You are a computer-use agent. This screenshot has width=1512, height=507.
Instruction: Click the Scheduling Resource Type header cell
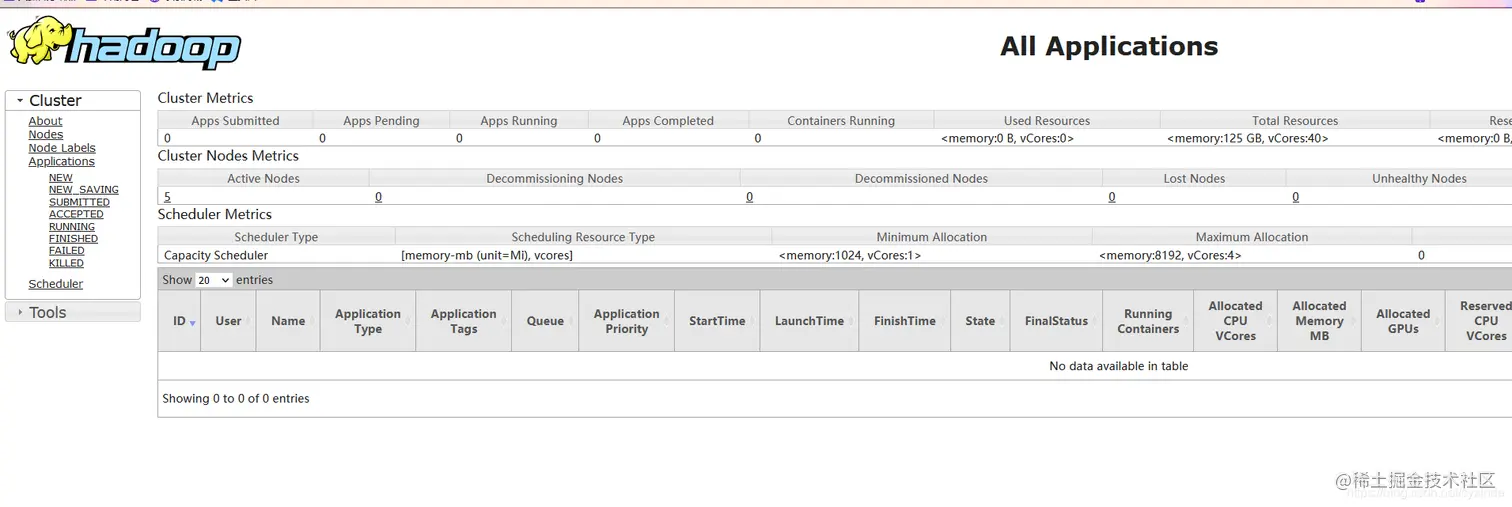tap(583, 237)
